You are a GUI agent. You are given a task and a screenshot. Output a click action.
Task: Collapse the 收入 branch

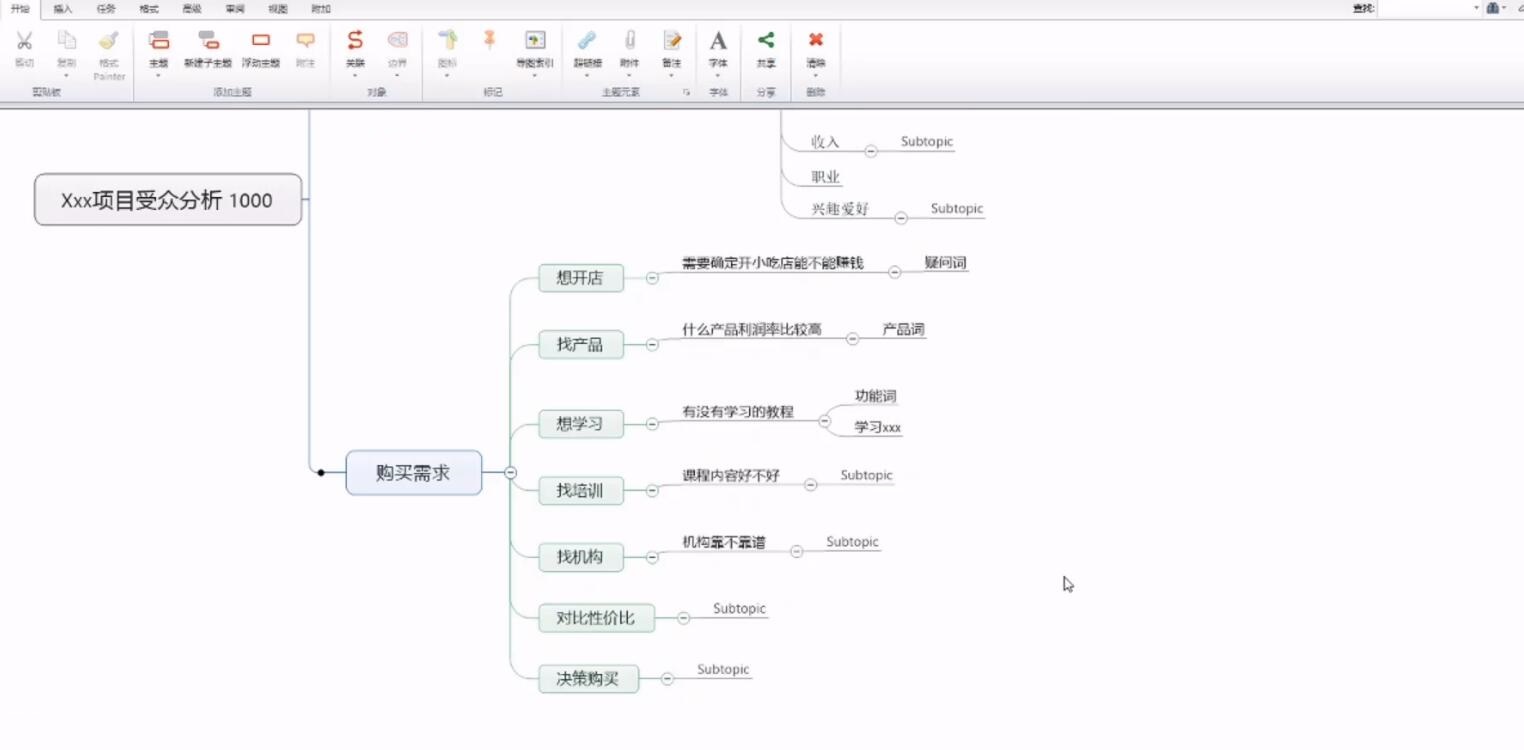coord(871,151)
